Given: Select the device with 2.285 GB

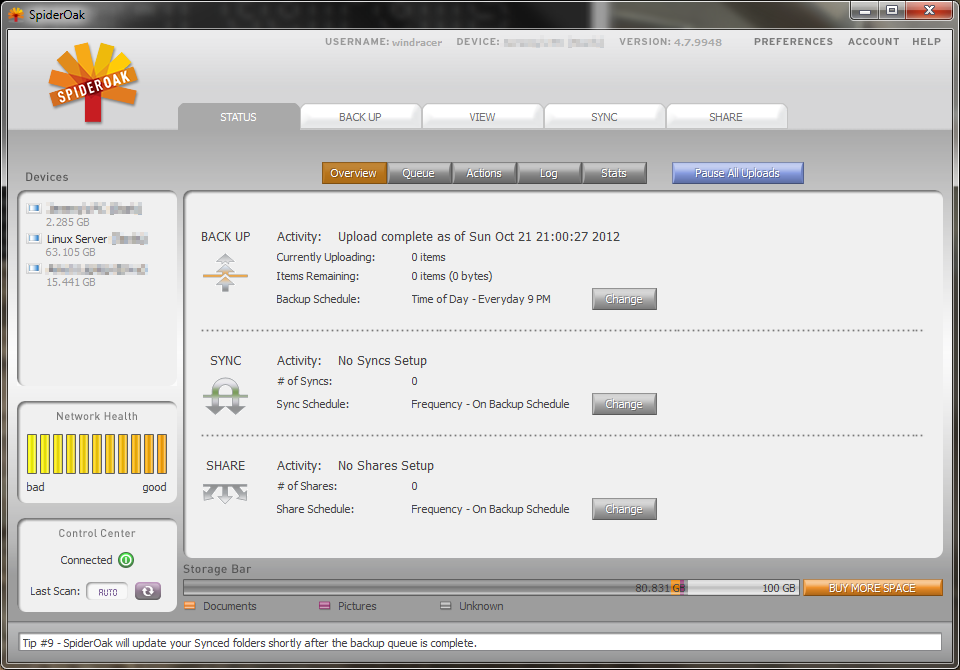Looking at the screenshot, I should [x=84, y=214].
